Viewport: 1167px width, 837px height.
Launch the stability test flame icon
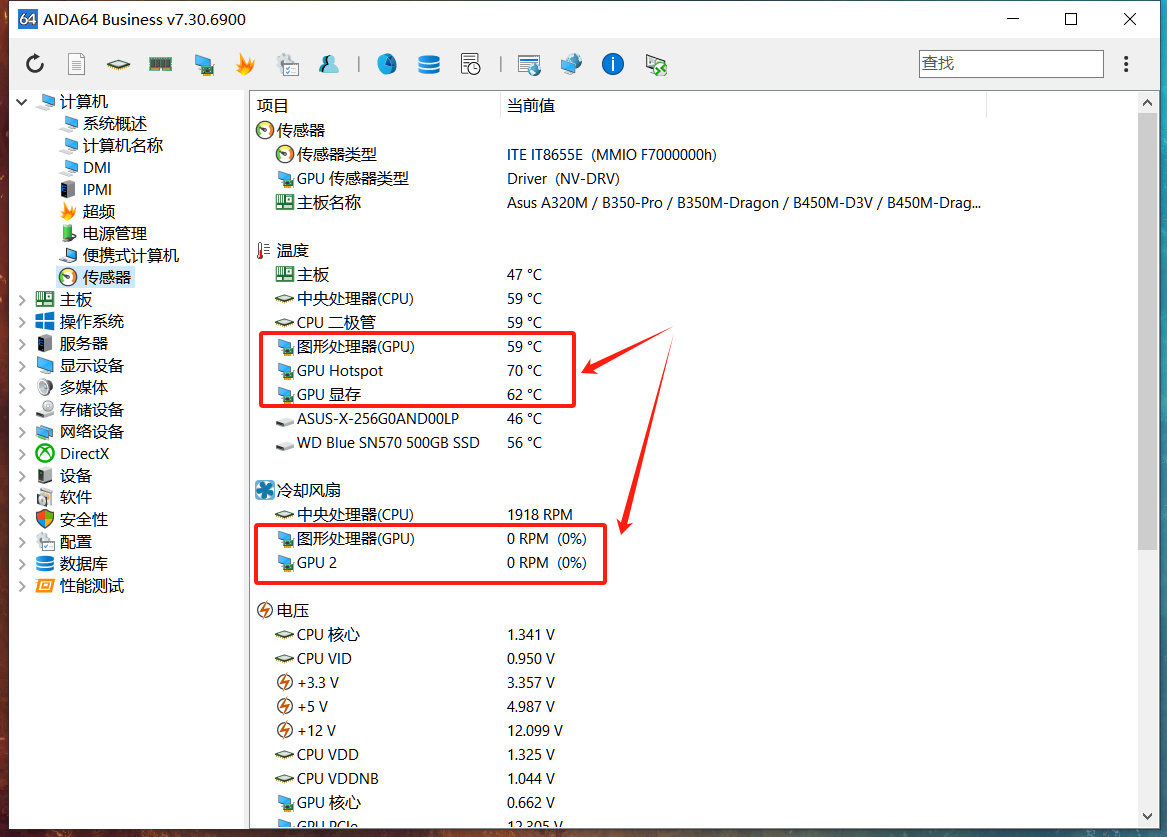click(x=245, y=64)
